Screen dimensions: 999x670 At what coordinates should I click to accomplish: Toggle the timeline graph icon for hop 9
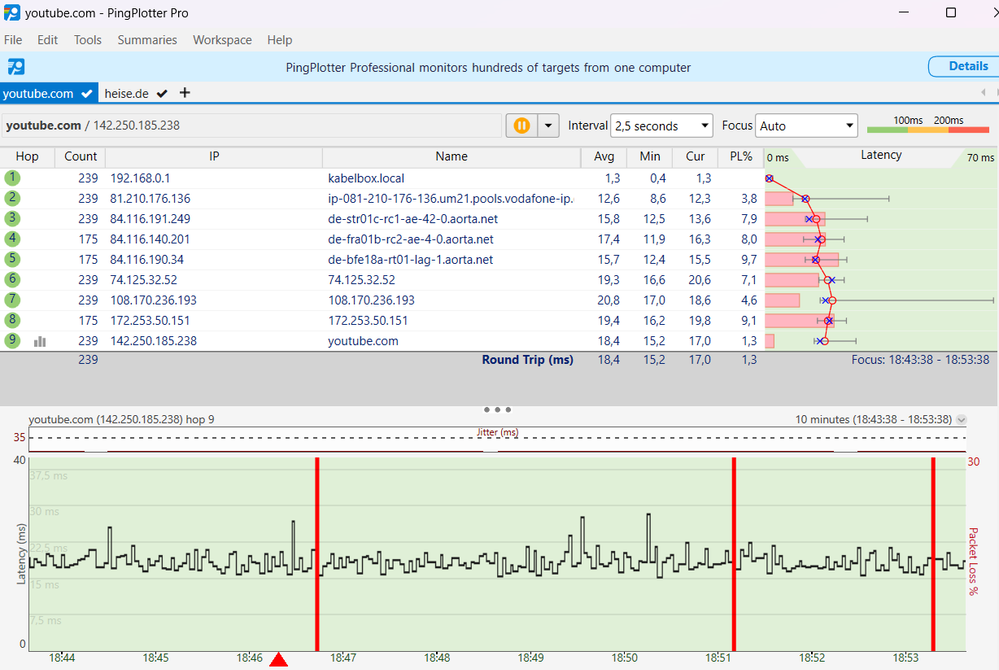pos(40,342)
